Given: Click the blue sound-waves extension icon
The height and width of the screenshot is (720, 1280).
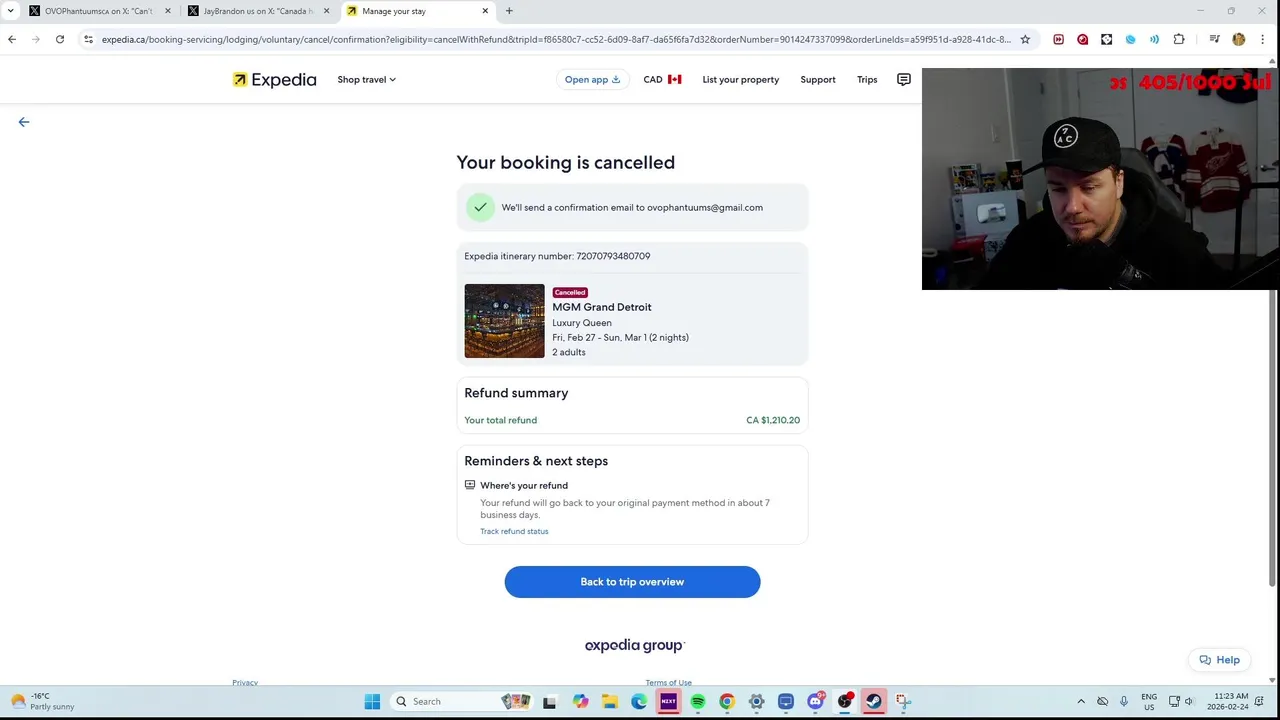Looking at the screenshot, I should tap(1154, 39).
